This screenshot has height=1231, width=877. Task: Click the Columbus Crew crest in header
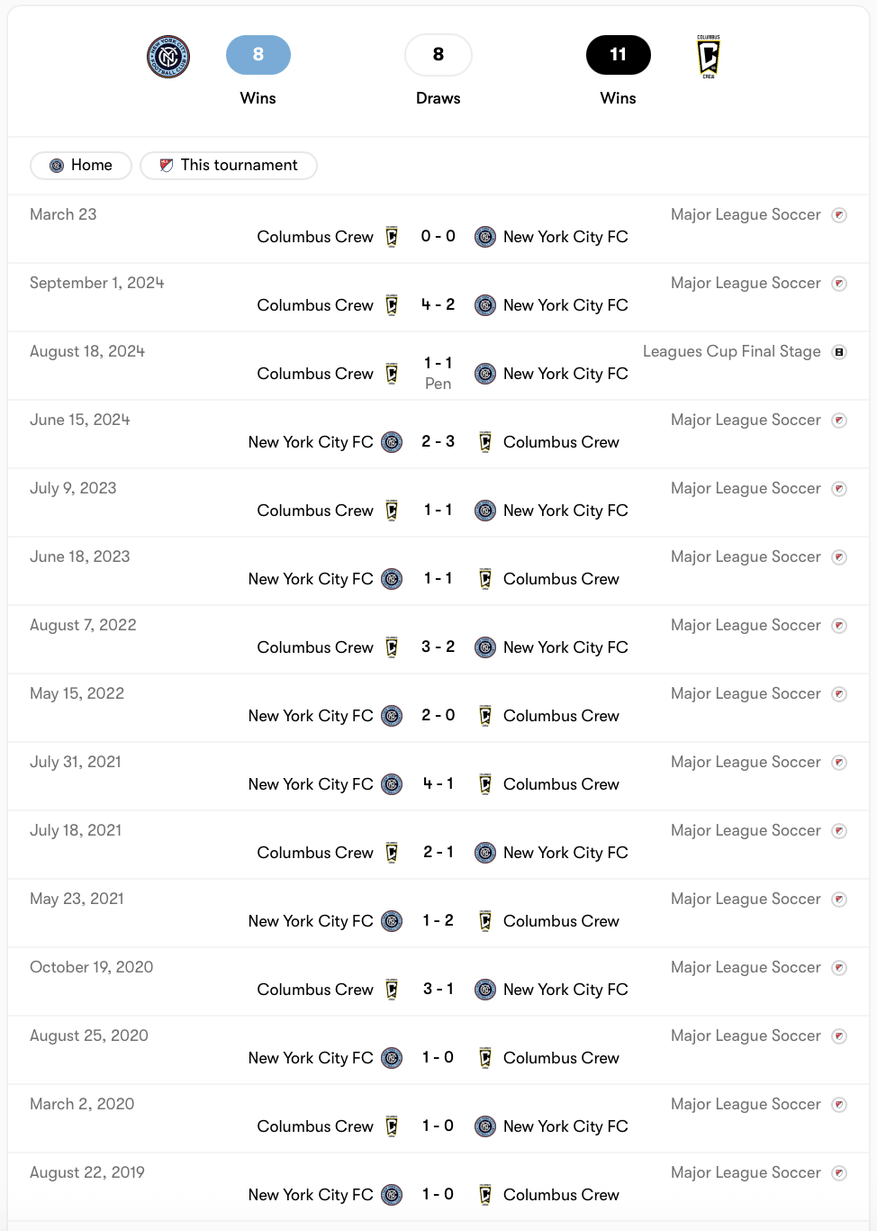(x=708, y=56)
